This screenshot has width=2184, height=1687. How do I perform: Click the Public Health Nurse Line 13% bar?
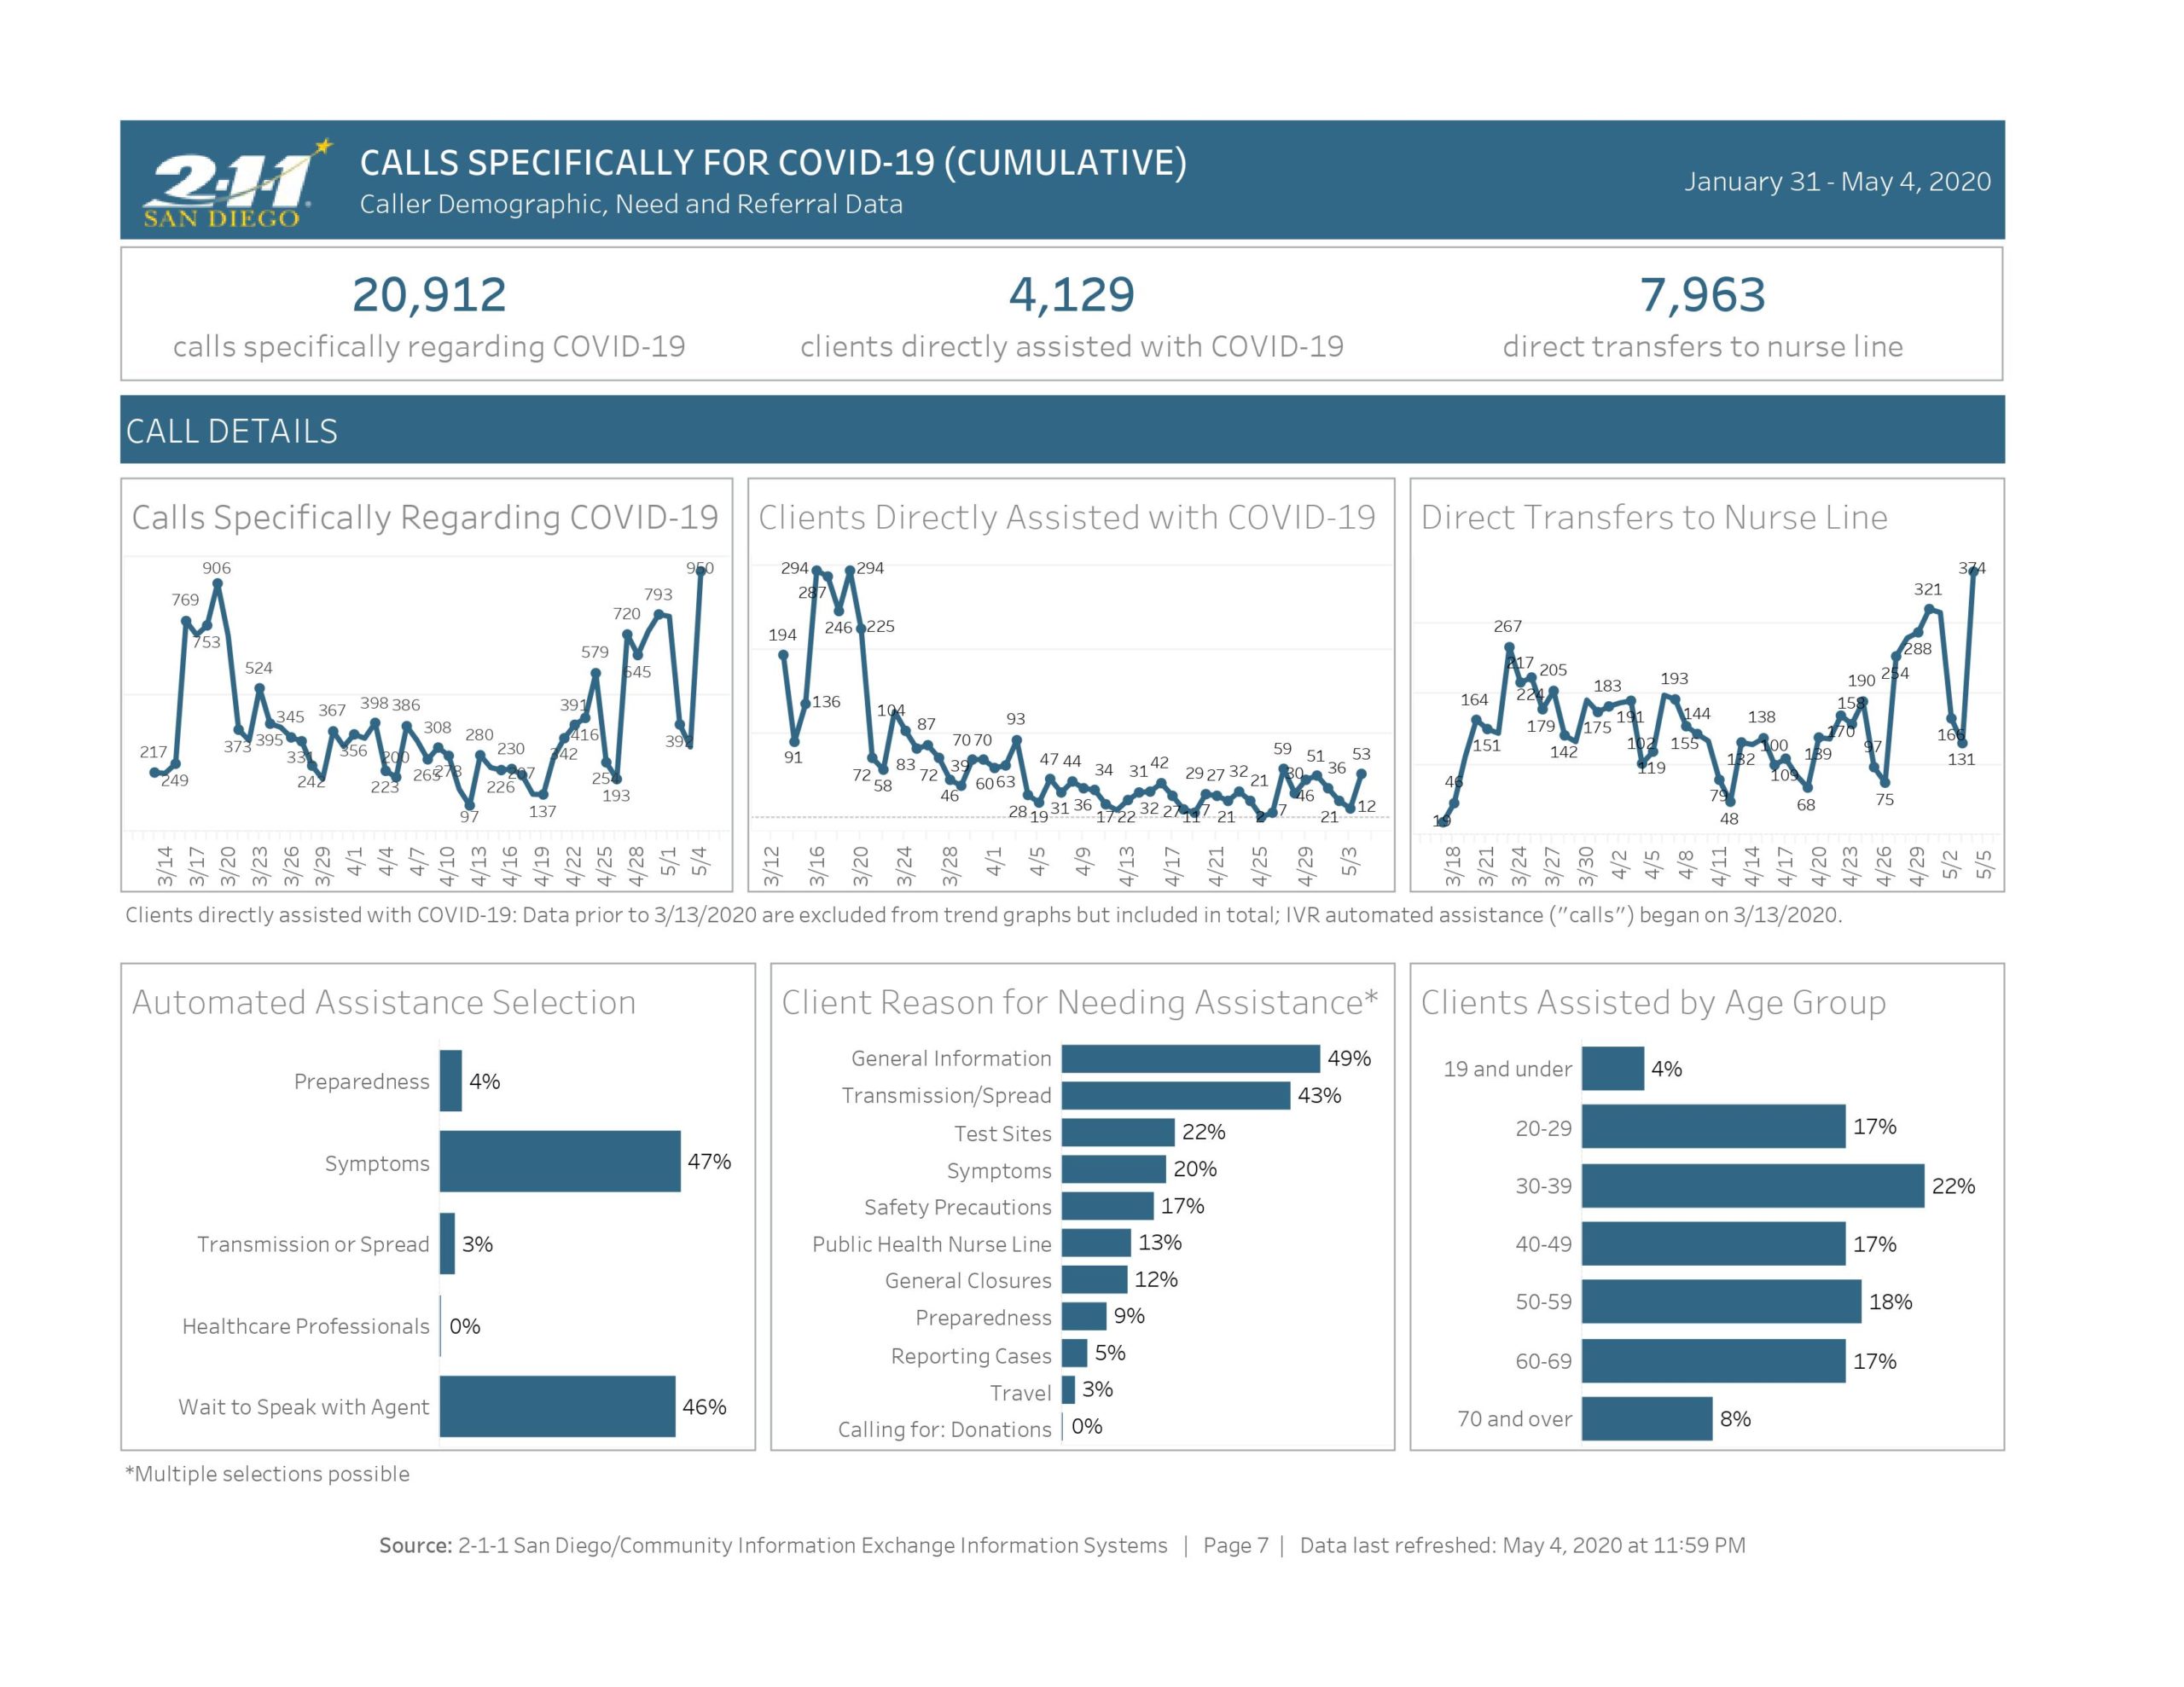(1096, 1243)
